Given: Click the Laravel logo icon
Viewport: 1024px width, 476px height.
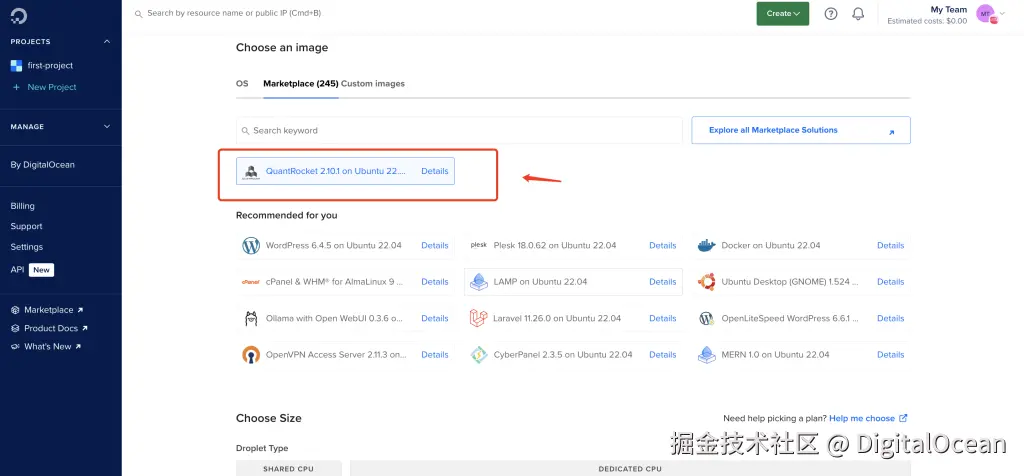Looking at the screenshot, I should coord(479,319).
